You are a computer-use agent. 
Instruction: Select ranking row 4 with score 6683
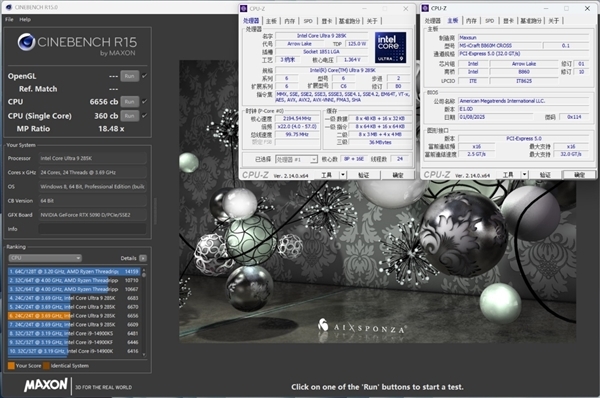[74, 298]
